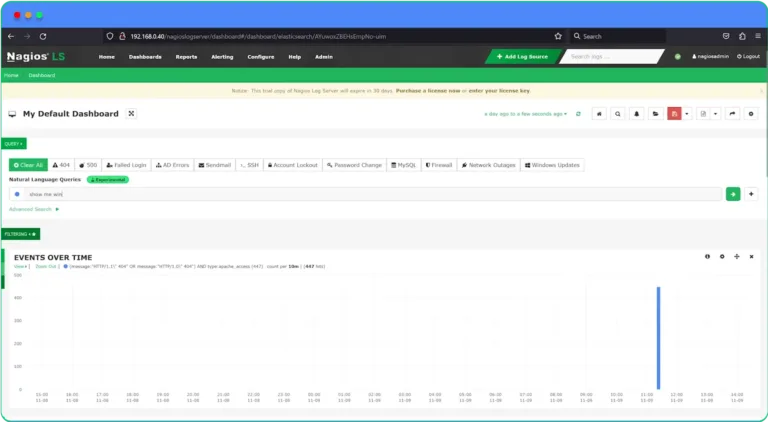Click Zoom Out in Events Over Time panel
The image size is (768, 422).
[46, 266]
